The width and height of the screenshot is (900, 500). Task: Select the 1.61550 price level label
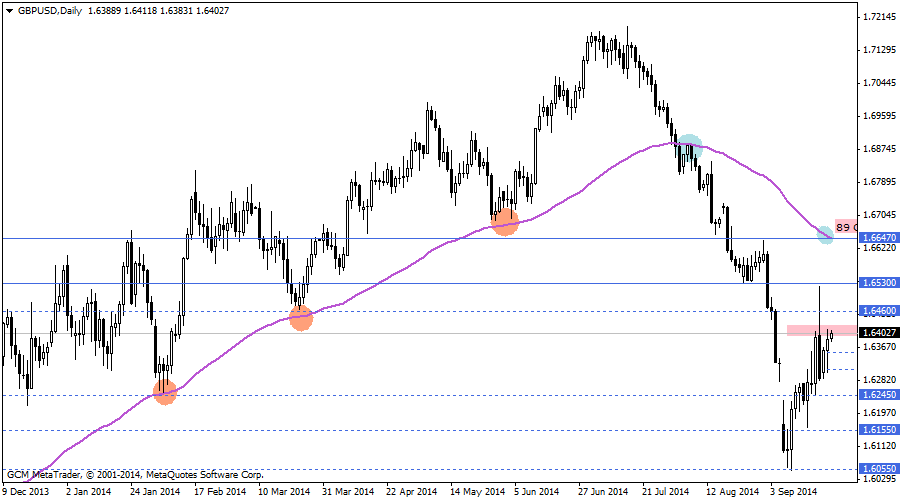878,431
